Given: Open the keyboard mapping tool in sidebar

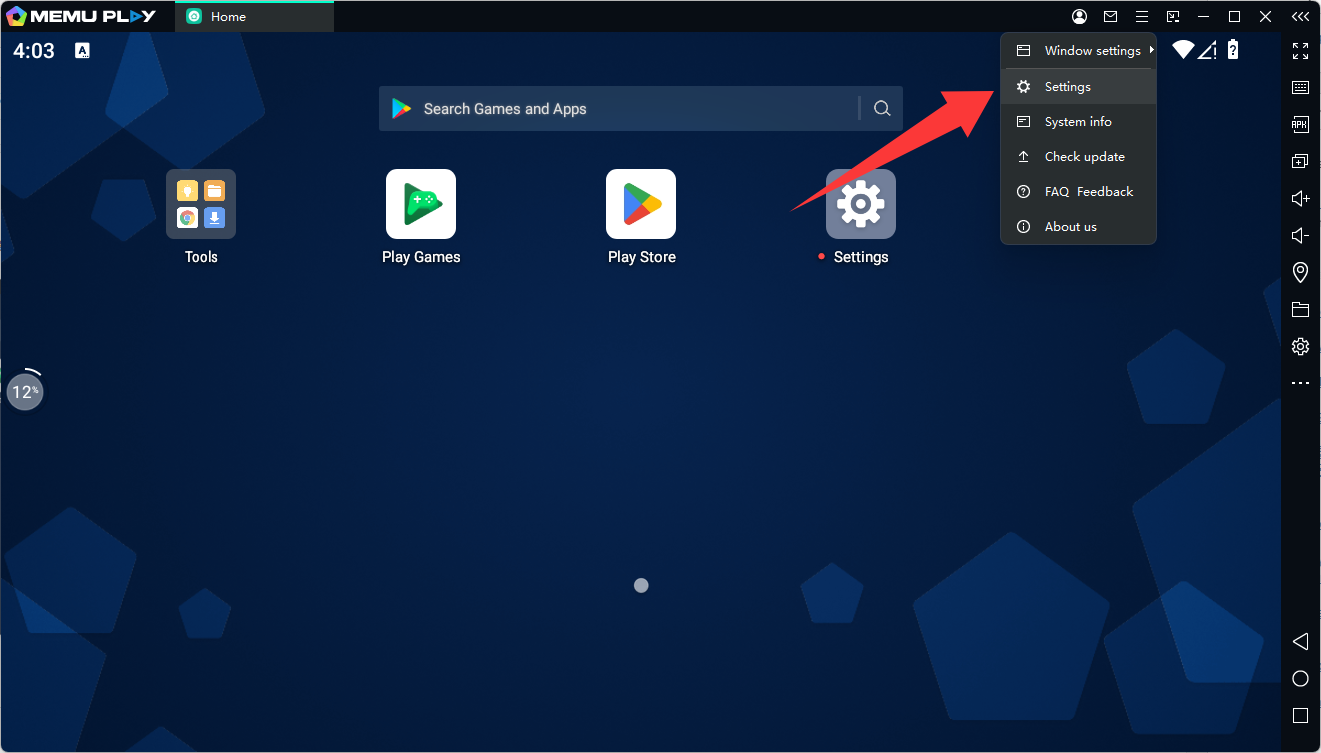Looking at the screenshot, I should coord(1300,88).
